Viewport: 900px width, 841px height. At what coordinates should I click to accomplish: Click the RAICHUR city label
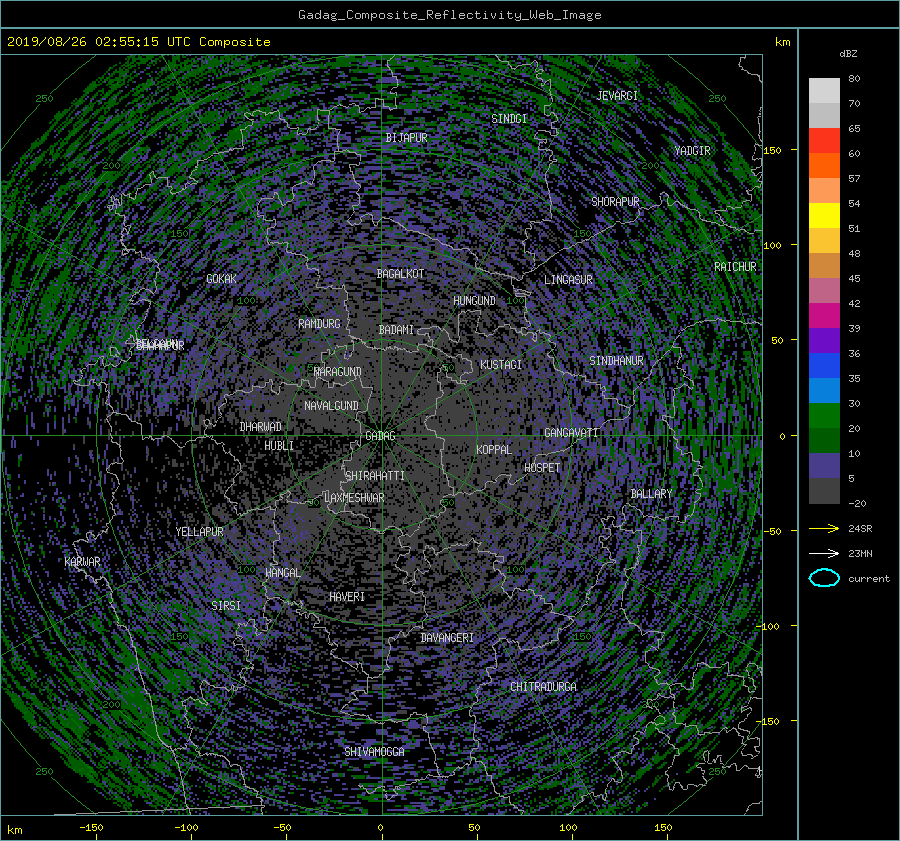point(735,267)
